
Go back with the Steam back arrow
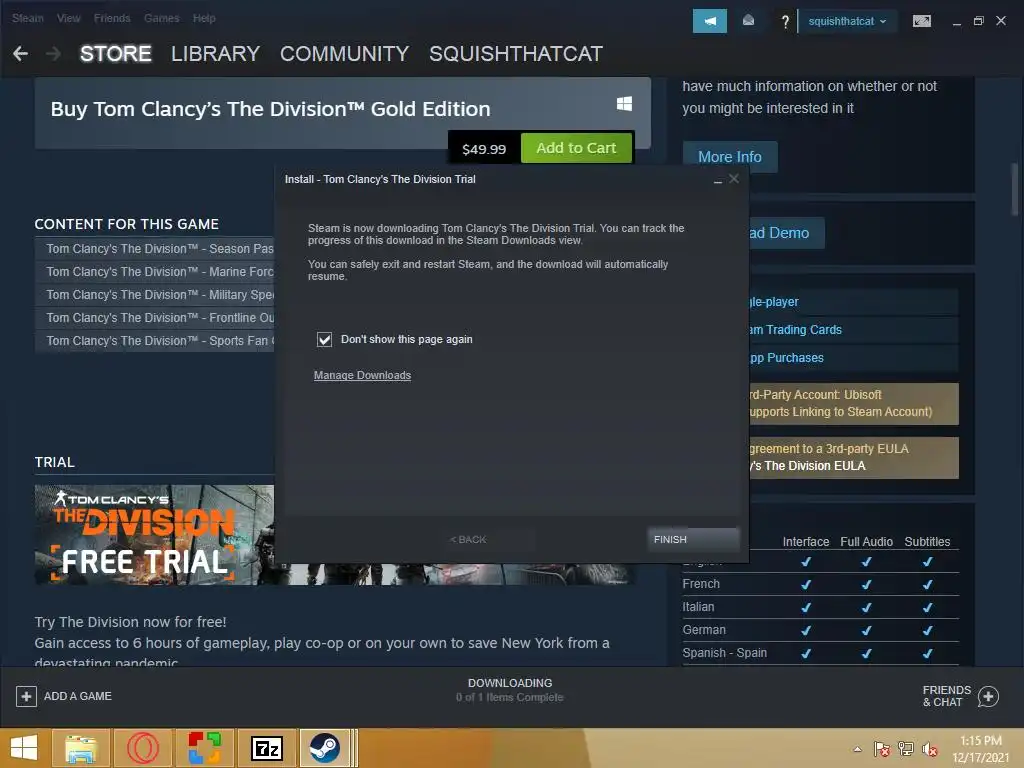(x=20, y=54)
